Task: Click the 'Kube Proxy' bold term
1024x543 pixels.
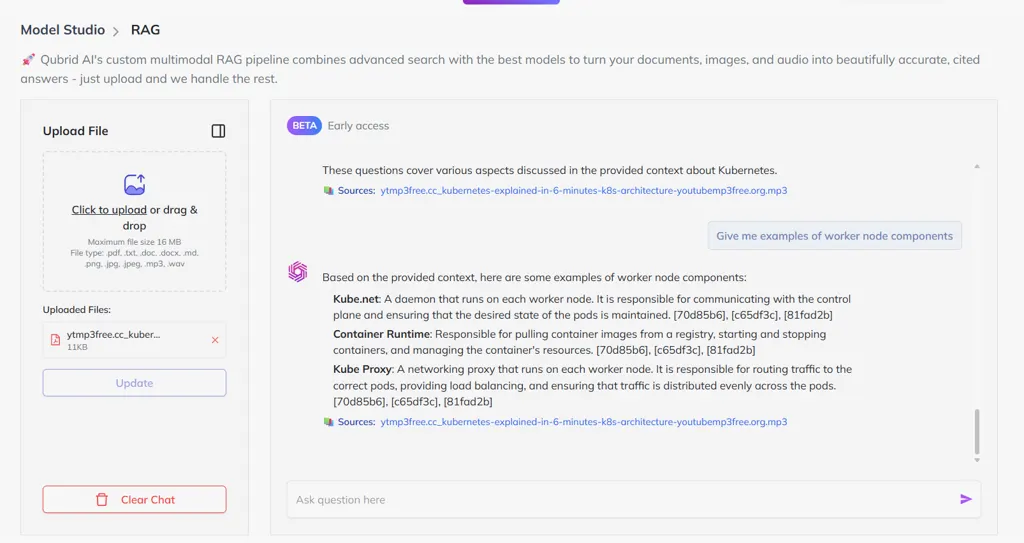Action: (362, 369)
